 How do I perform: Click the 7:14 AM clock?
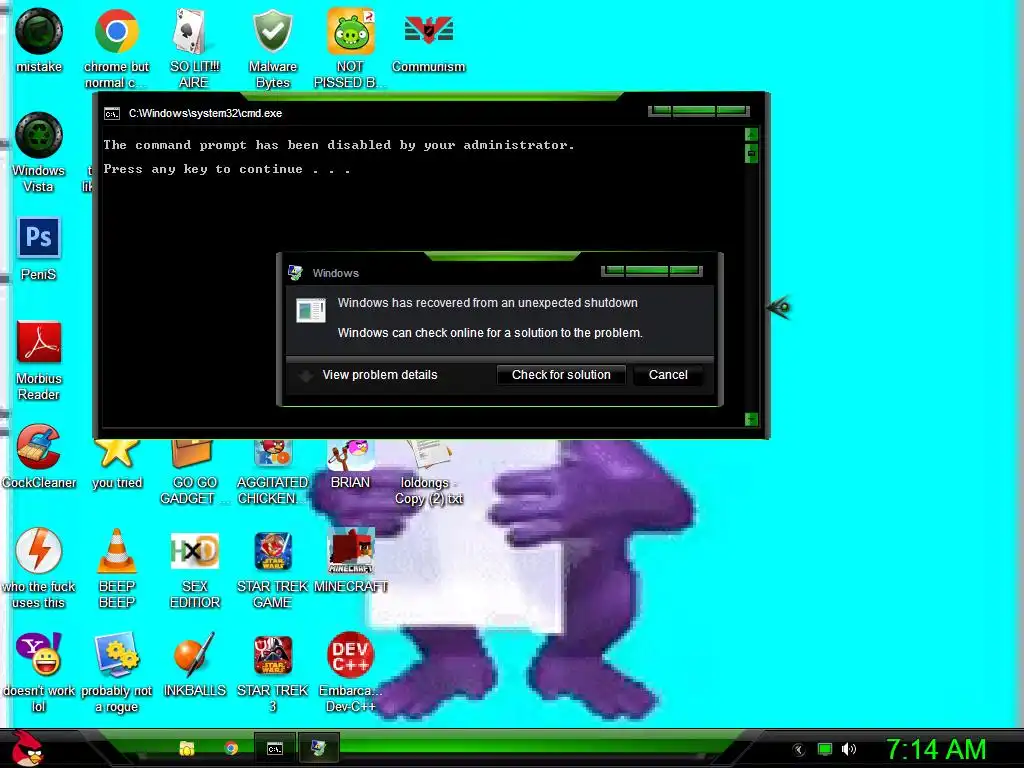(935, 749)
